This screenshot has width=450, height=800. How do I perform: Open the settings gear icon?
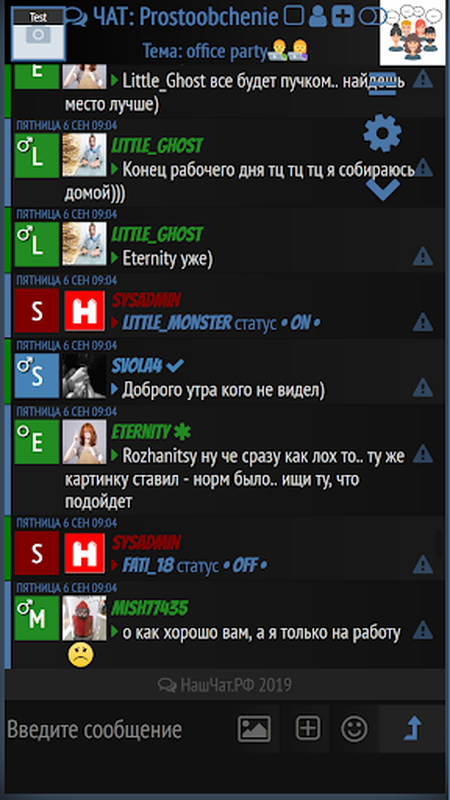382,133
